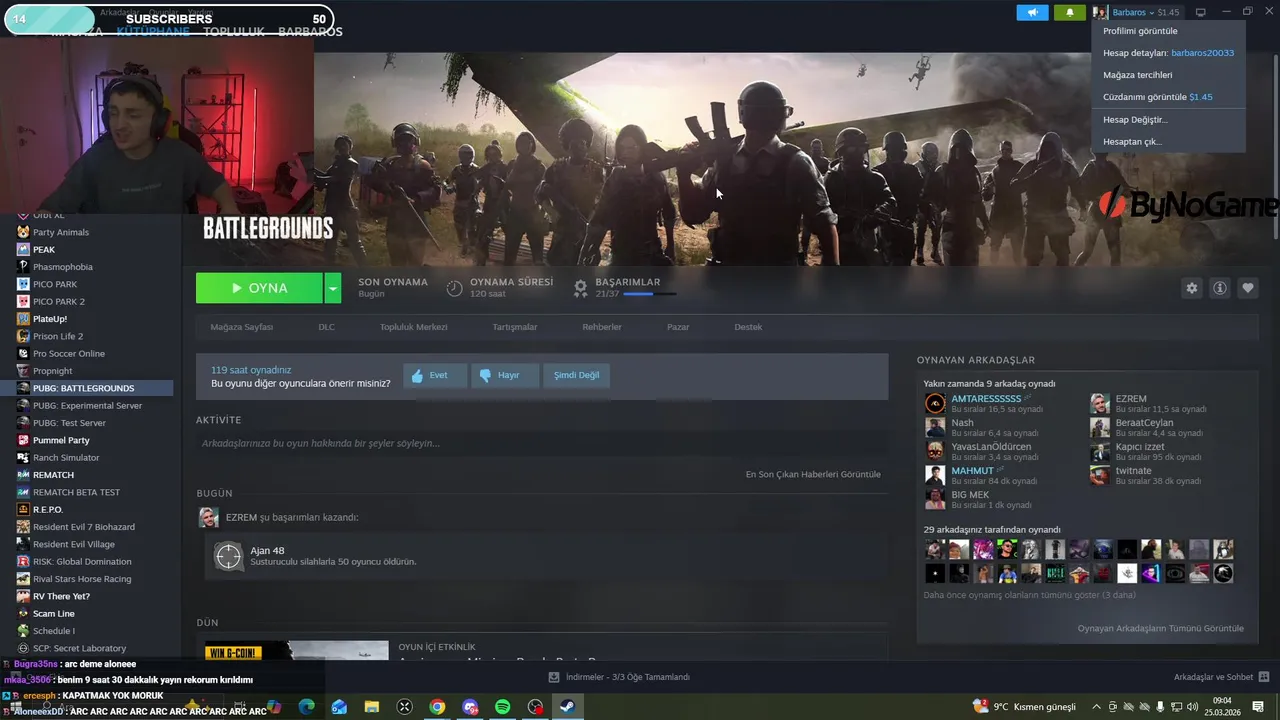
Task: Open Big Picture mode monitor icon
Action: [1201, 12]
